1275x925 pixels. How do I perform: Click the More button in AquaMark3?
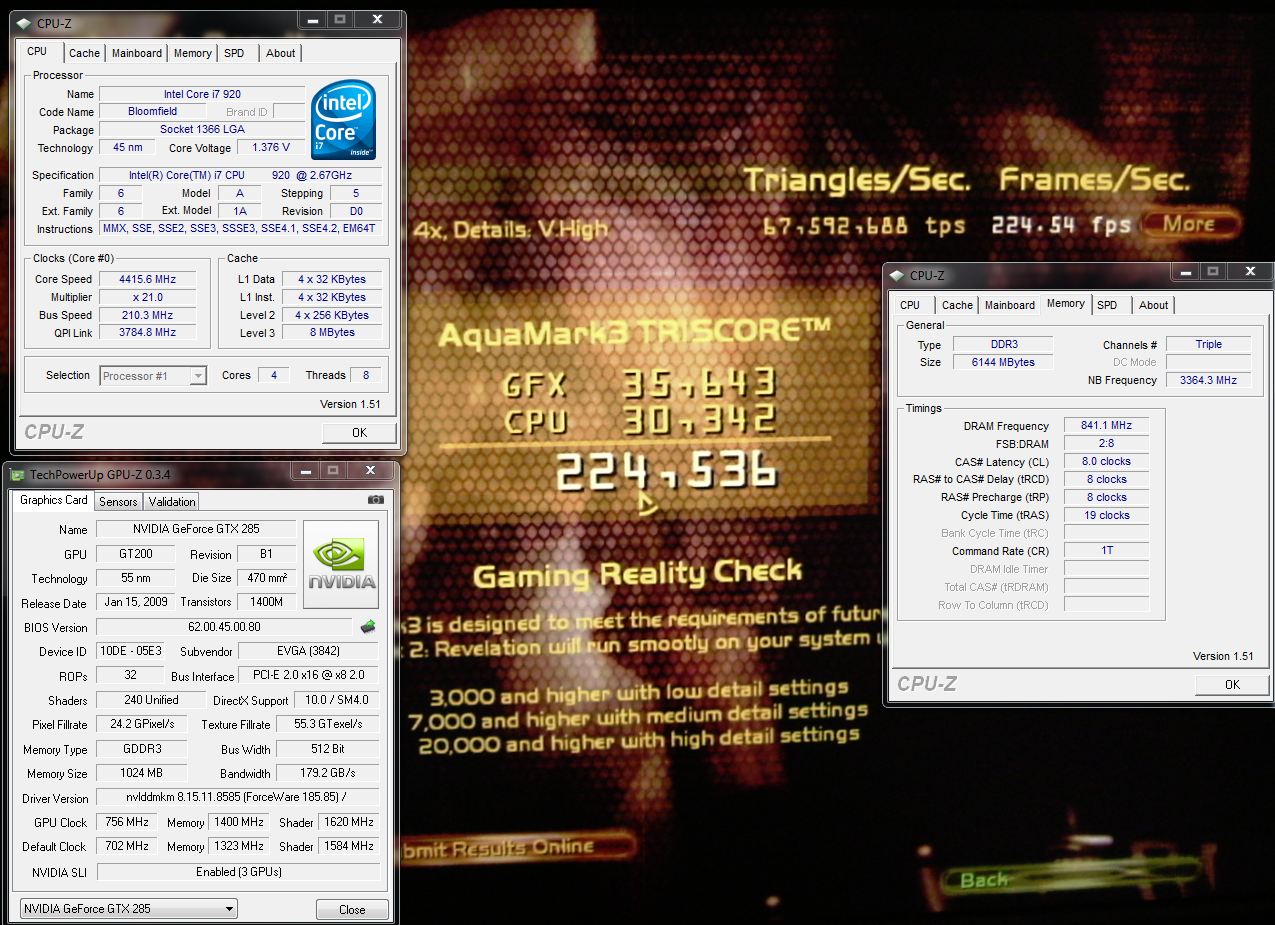(x=1188, y=224)
